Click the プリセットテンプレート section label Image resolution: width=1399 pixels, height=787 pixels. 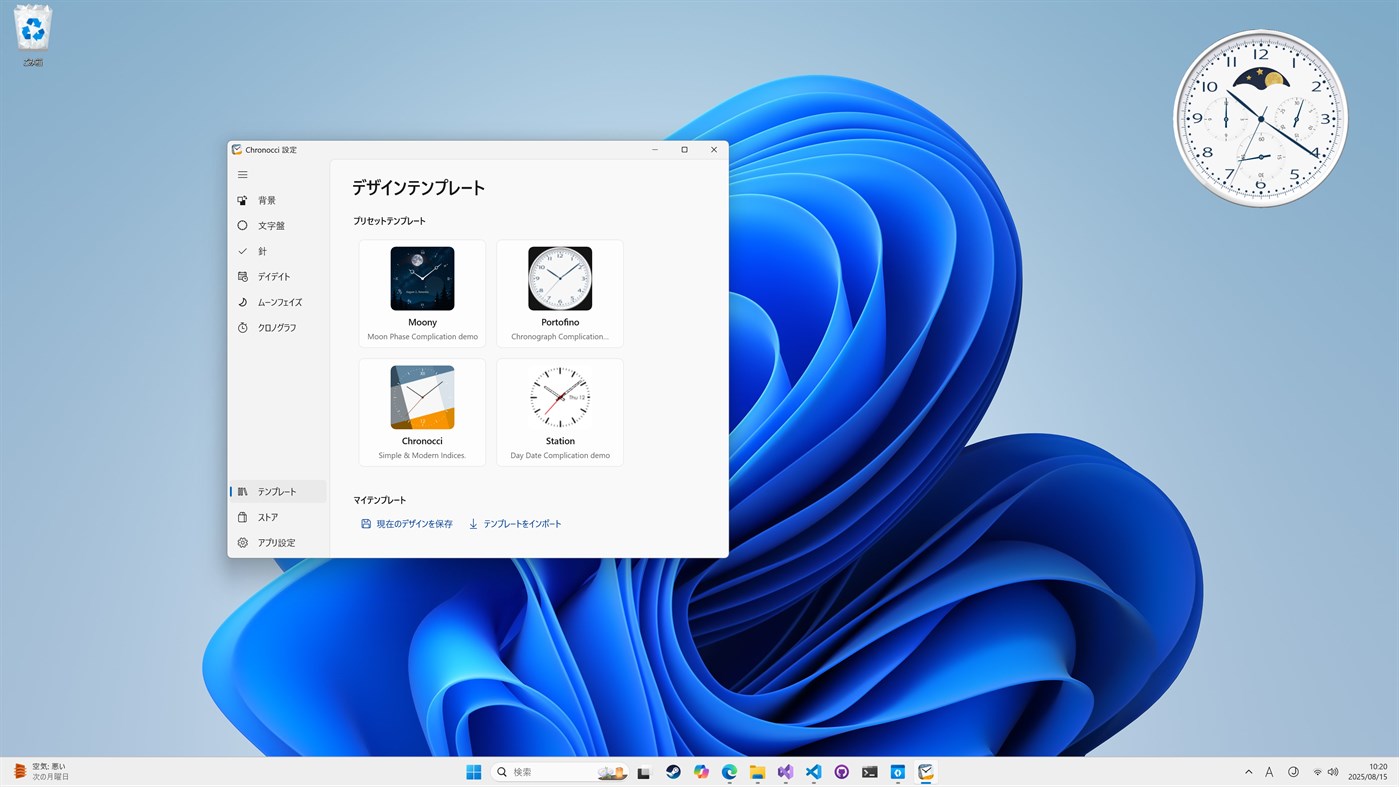389,221
